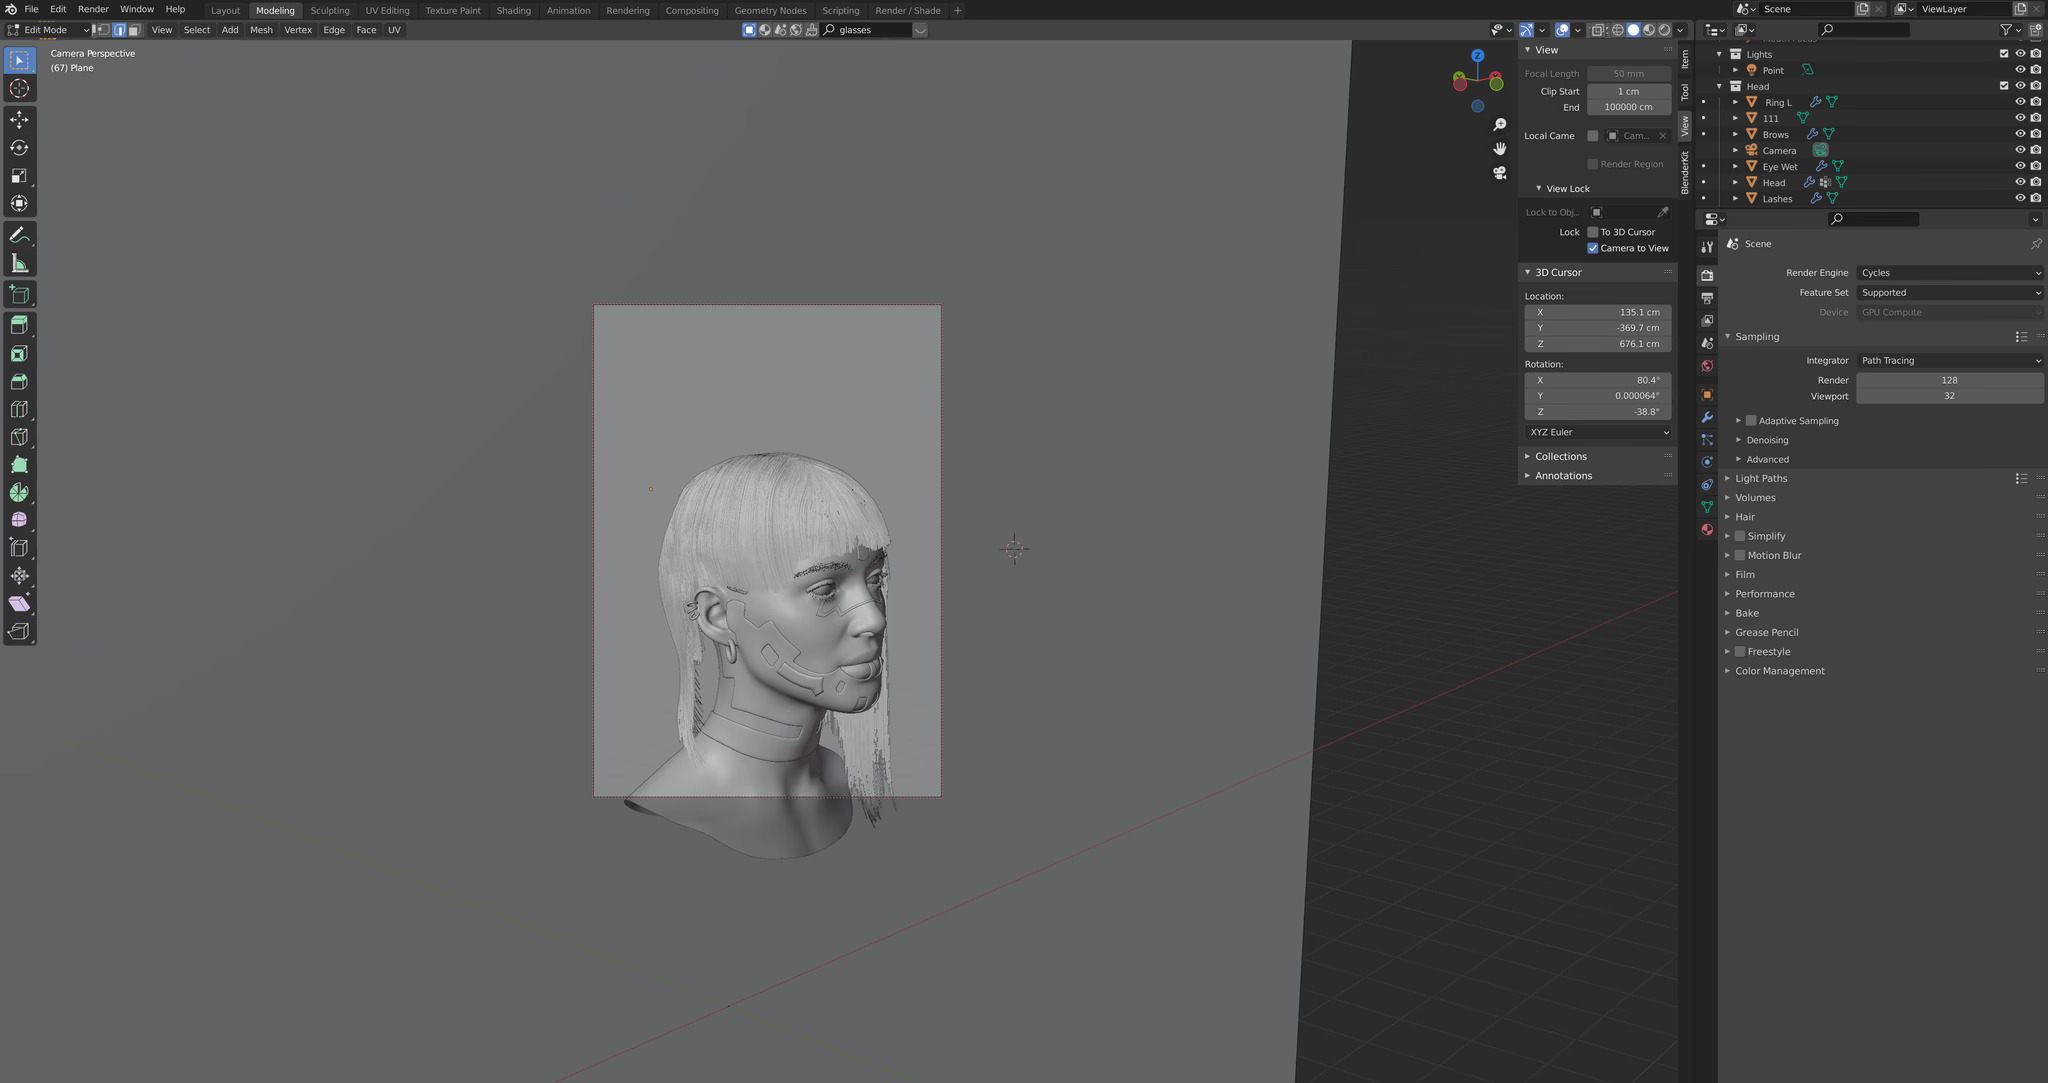Open the XYZ Euler rotation mode dropdown
The image size is (2048, 1083).
click(1598, 432)
